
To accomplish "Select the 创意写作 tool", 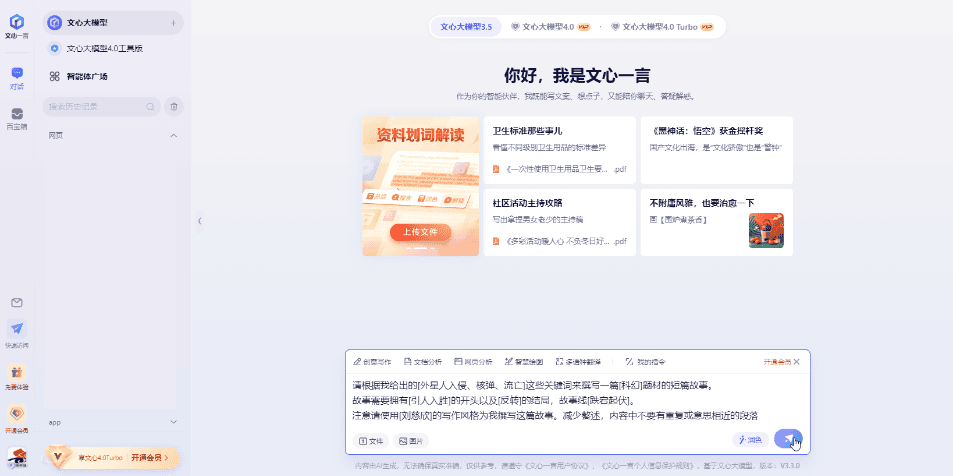I will (372, 362).
